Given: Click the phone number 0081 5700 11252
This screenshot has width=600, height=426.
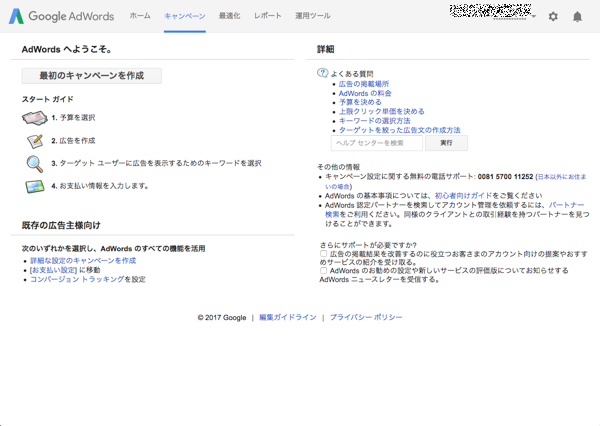Looking at the screenshot, I should point(505,176).
